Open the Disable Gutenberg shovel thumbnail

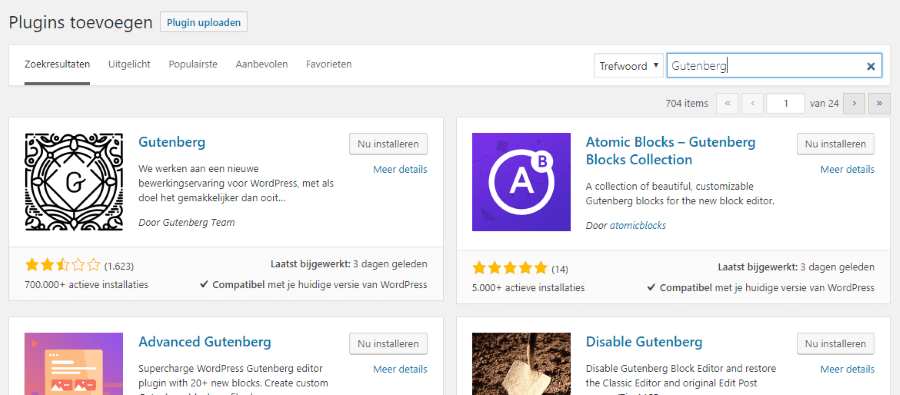click(521, 364)
